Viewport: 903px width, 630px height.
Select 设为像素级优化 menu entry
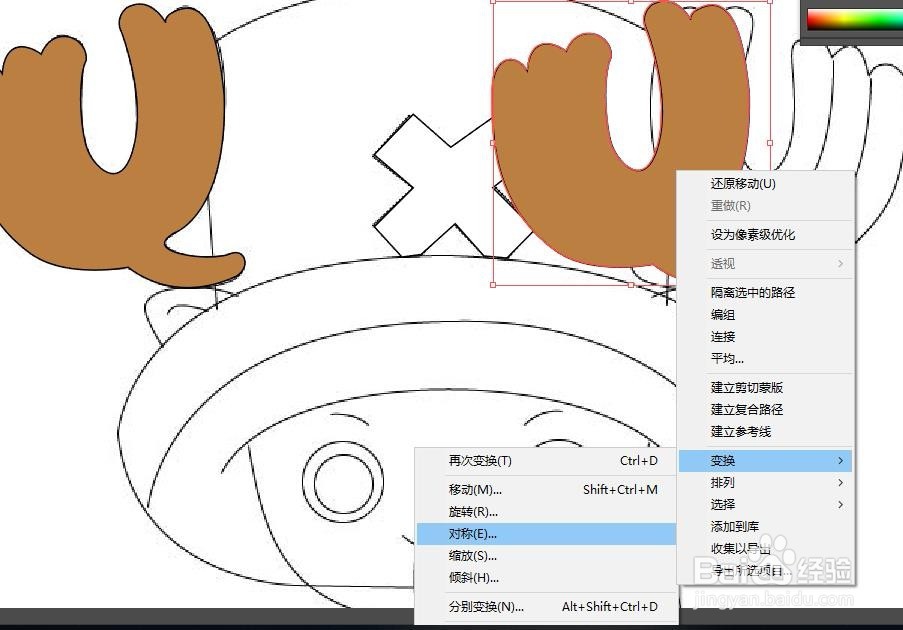(765, 234)
